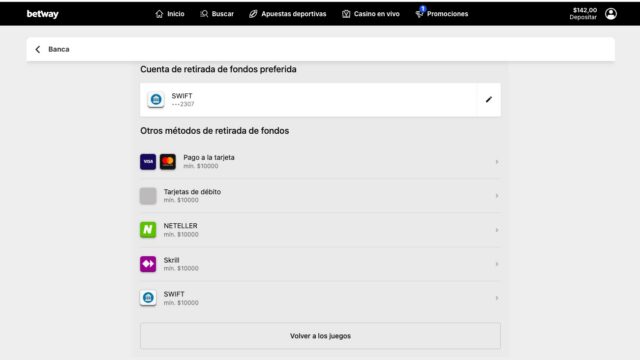Click the betway logo
This screenshot has width=640, height=360.
(x=42, y=14)
